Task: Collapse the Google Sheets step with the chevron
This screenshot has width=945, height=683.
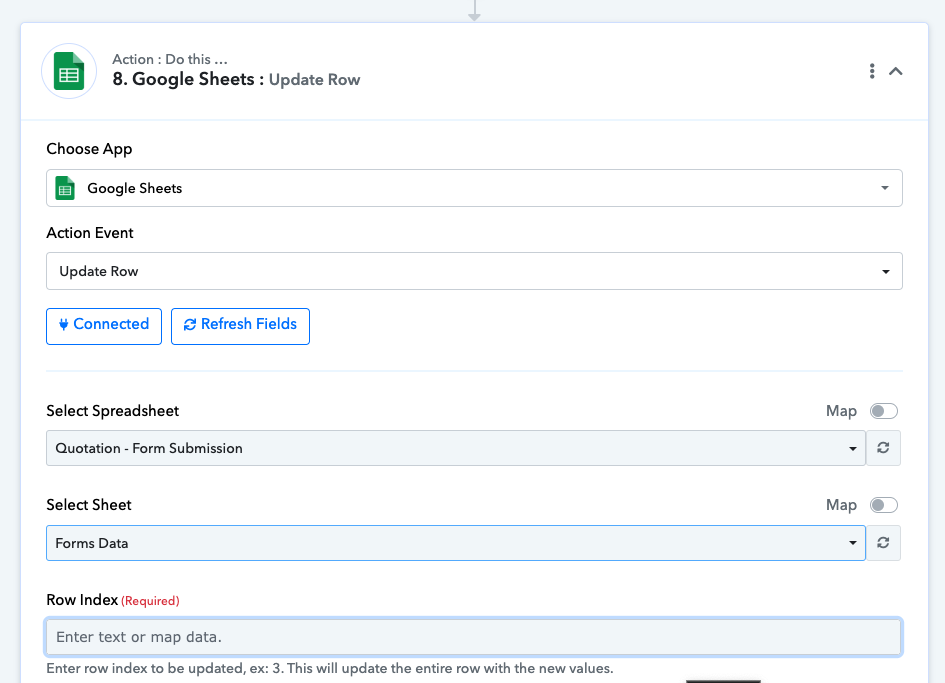Action: pos(896,71)
